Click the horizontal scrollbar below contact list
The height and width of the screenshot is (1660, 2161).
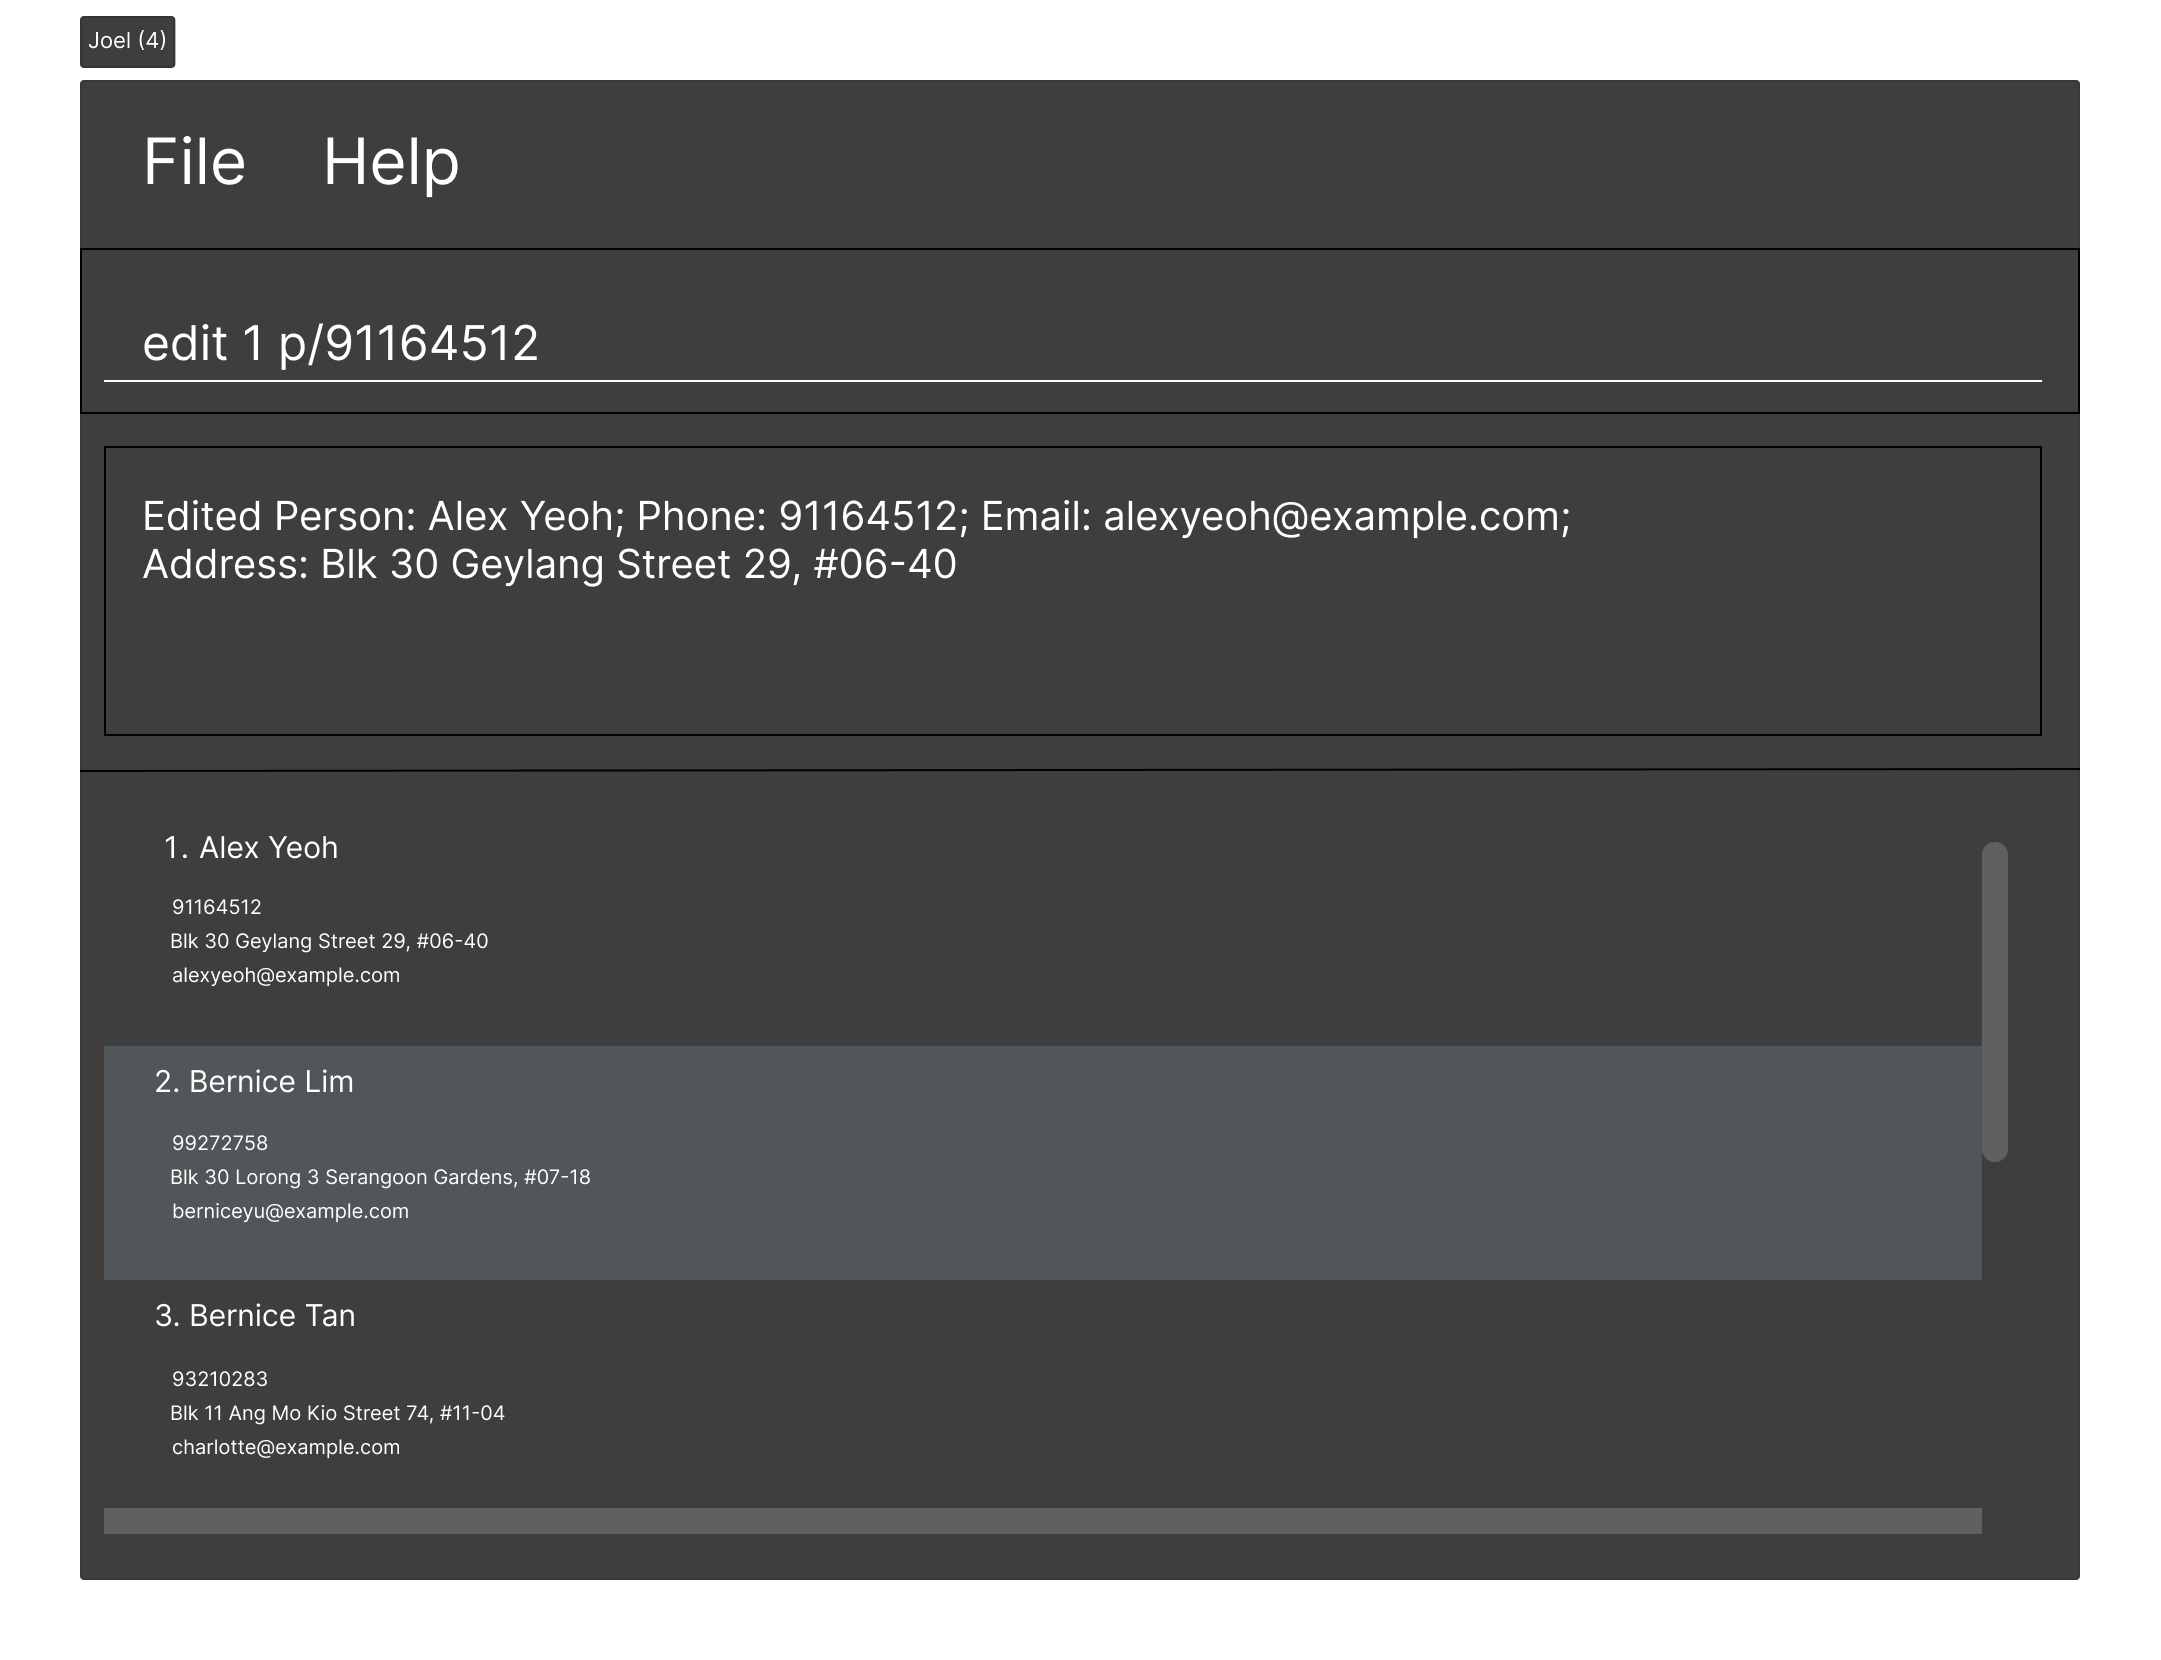click(1043, 1521)
